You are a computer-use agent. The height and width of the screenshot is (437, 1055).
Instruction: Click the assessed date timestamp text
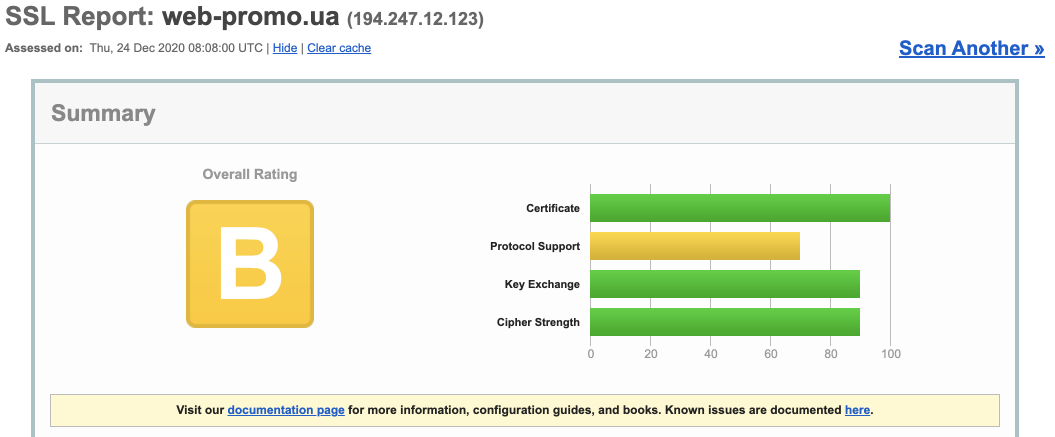click(177, 48)
